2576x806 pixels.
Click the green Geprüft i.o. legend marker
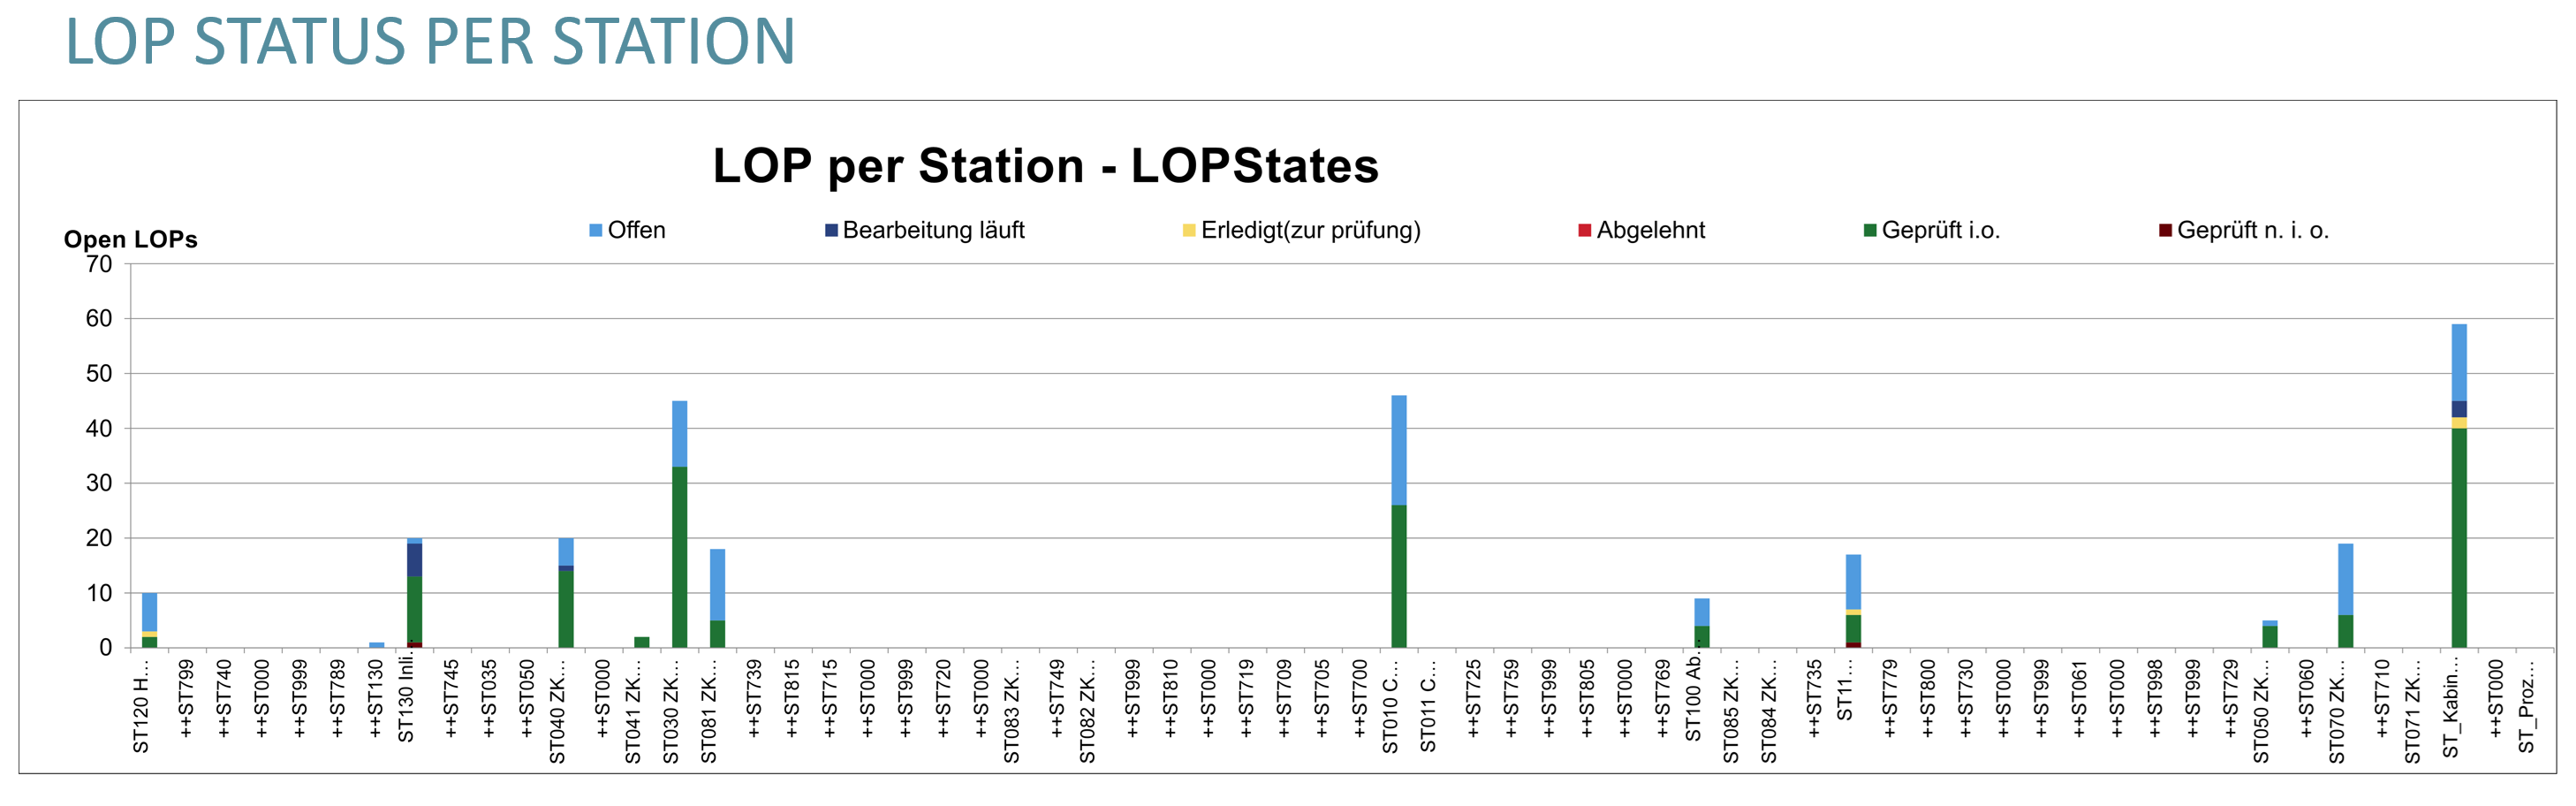tap(1869, 230)
